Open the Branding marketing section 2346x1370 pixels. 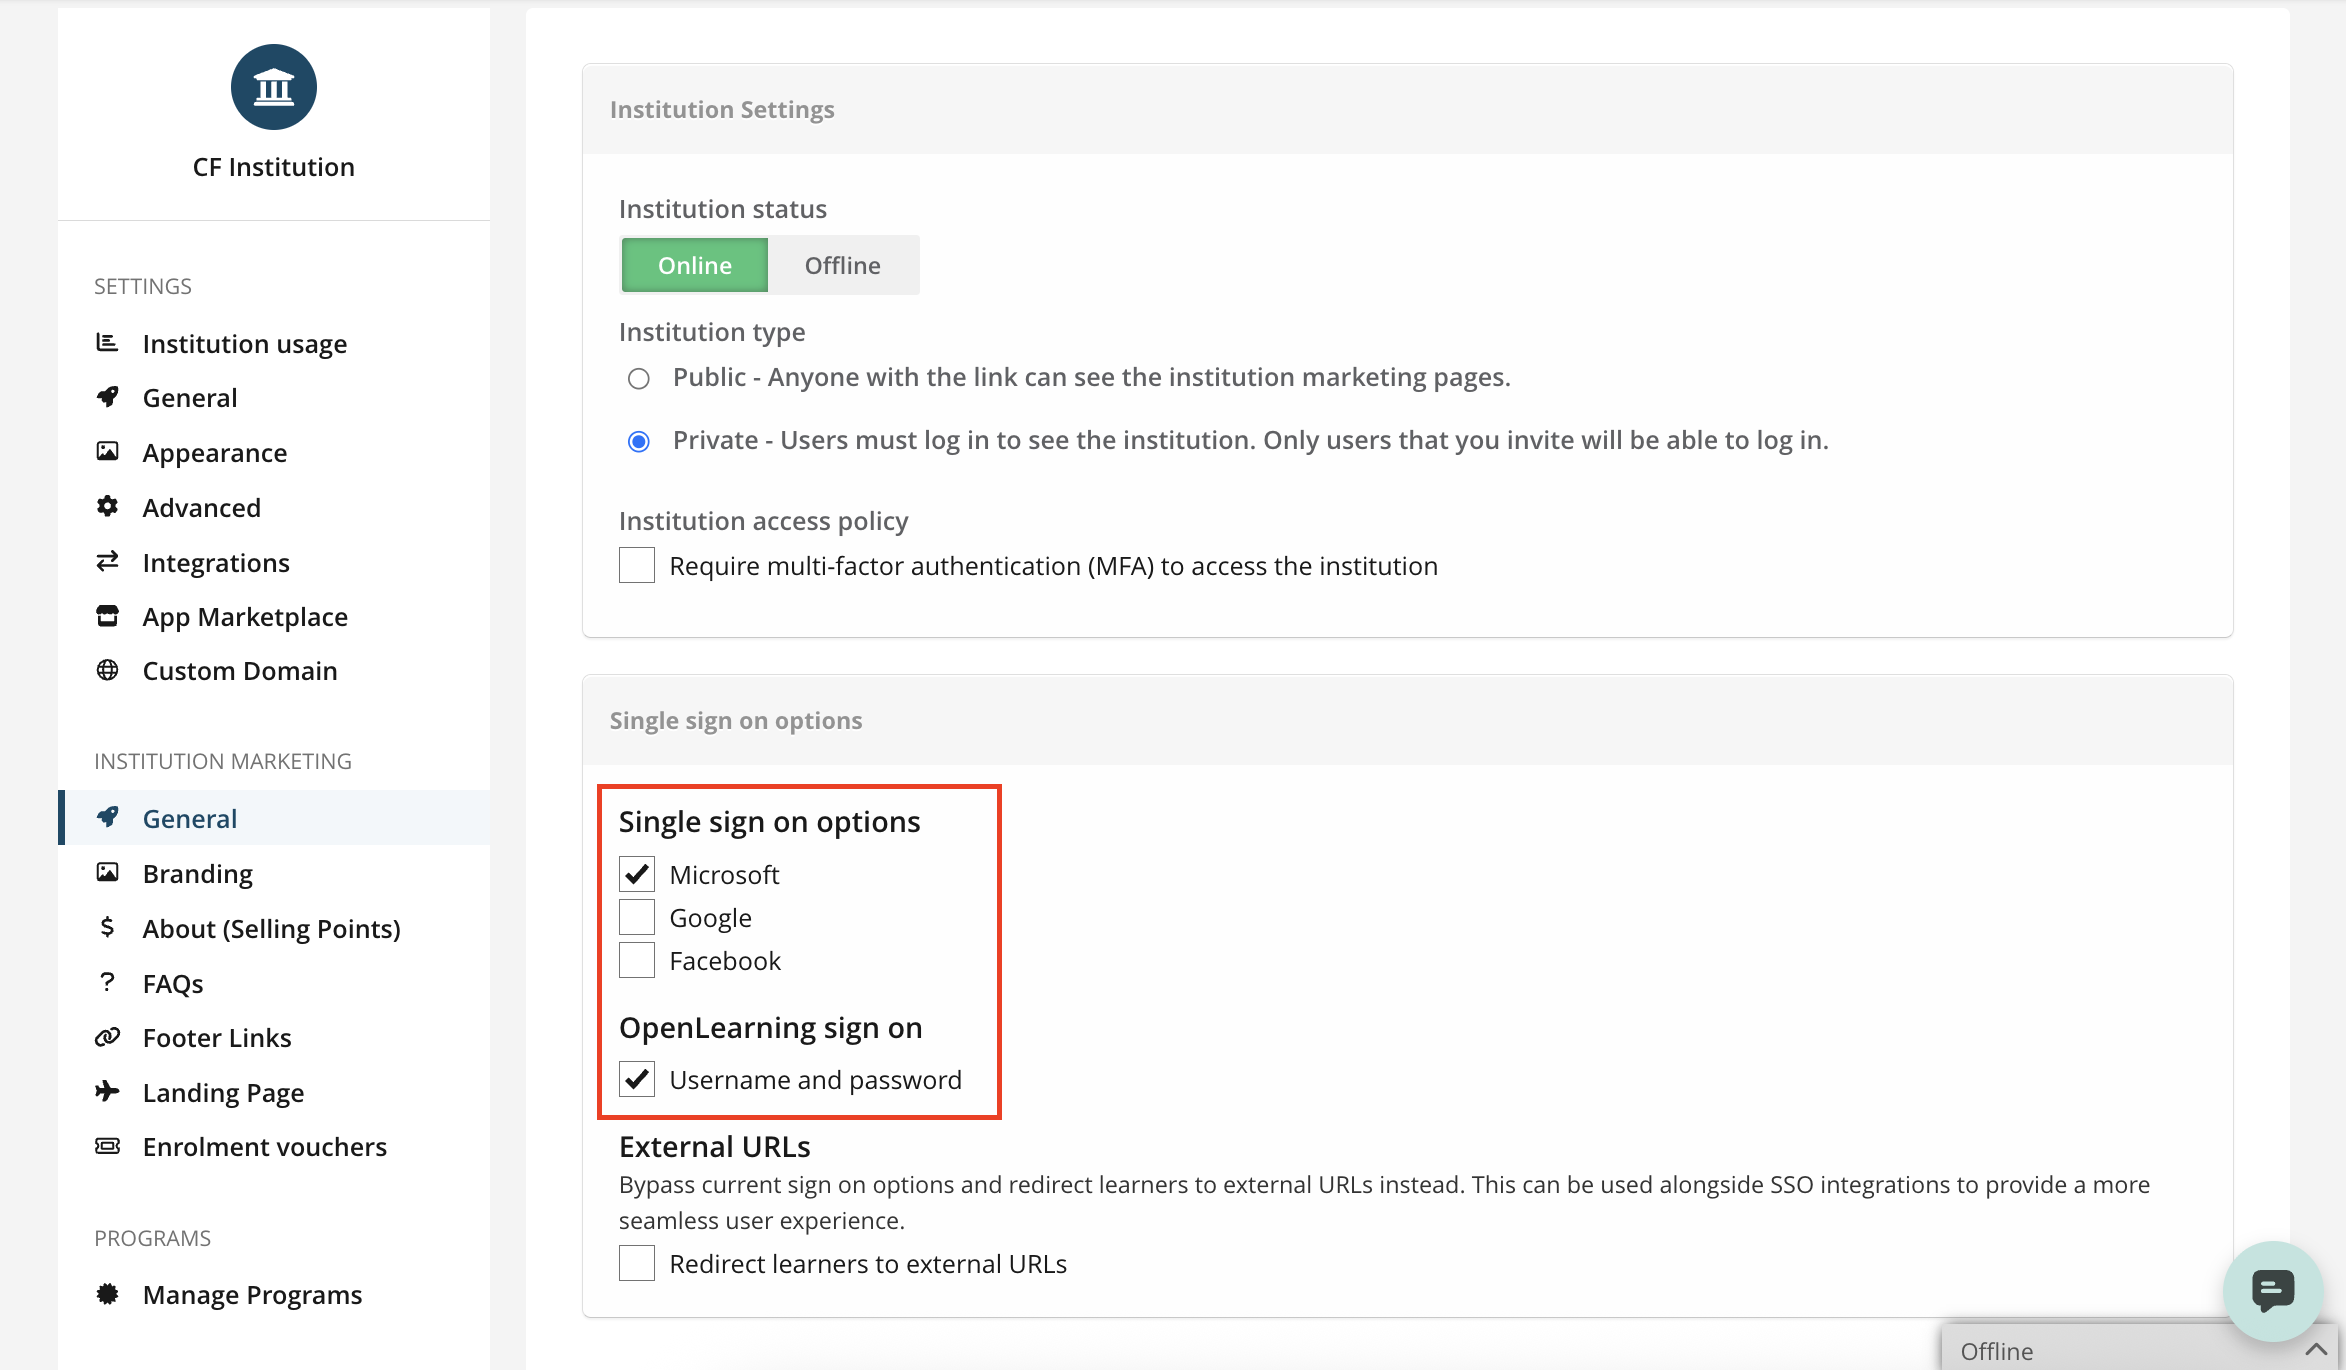197,873
